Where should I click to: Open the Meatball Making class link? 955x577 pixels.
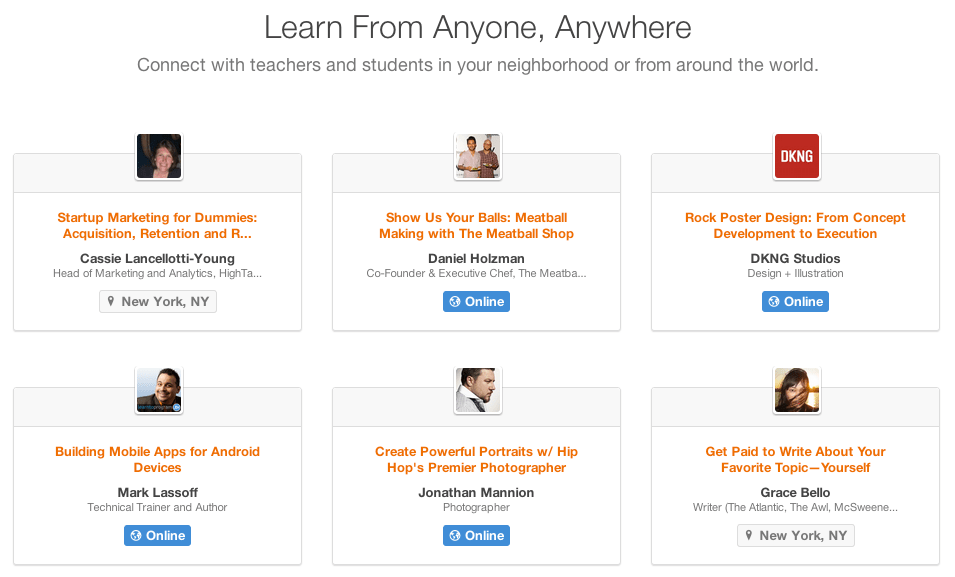[x=476, y=226]
